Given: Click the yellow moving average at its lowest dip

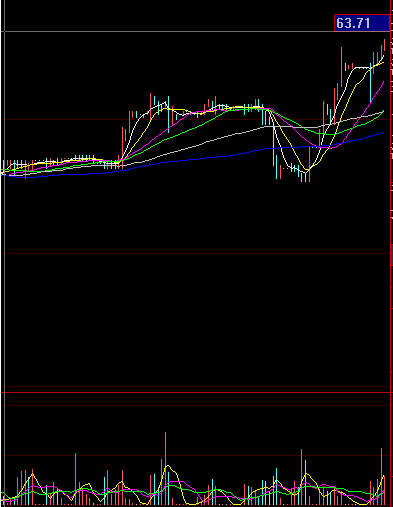Looking at the screenshot, I should point(307,170).
